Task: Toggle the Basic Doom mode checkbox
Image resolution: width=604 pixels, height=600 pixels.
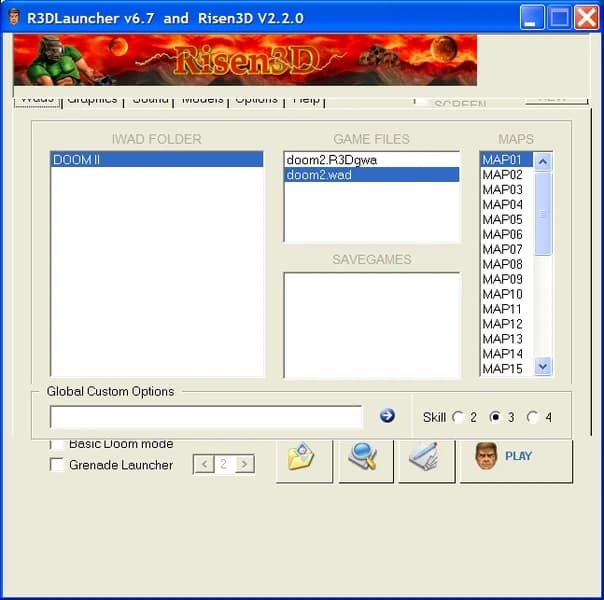Action: pyautogui.click(x=57, y=445)
